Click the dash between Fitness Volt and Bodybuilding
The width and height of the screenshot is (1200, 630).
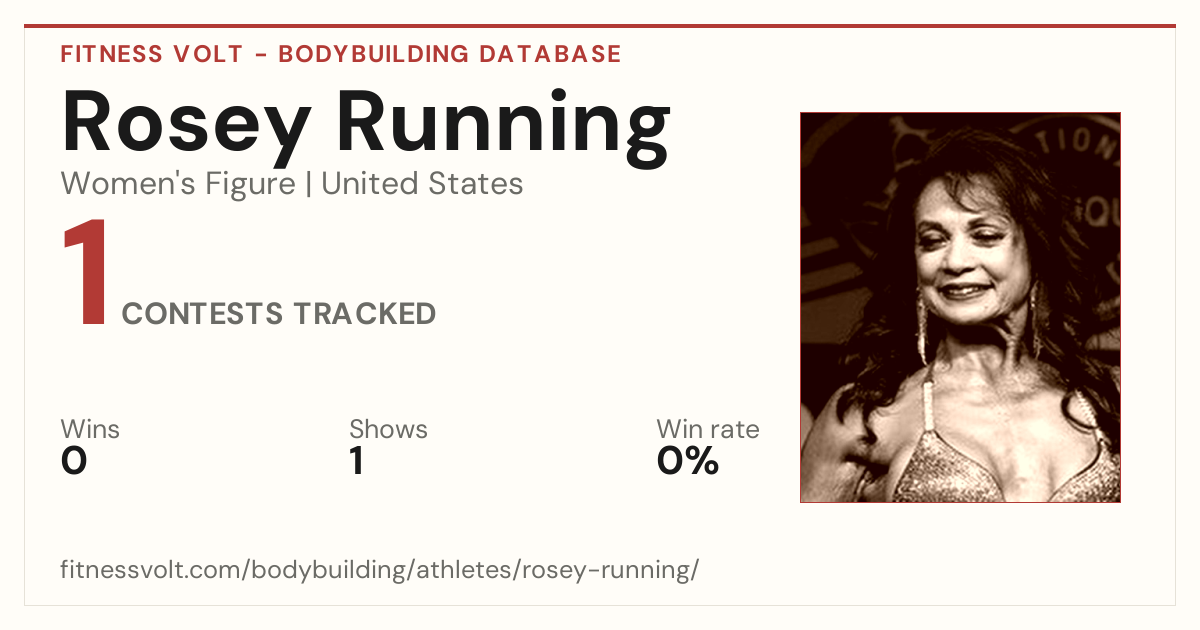pos(261,54)
